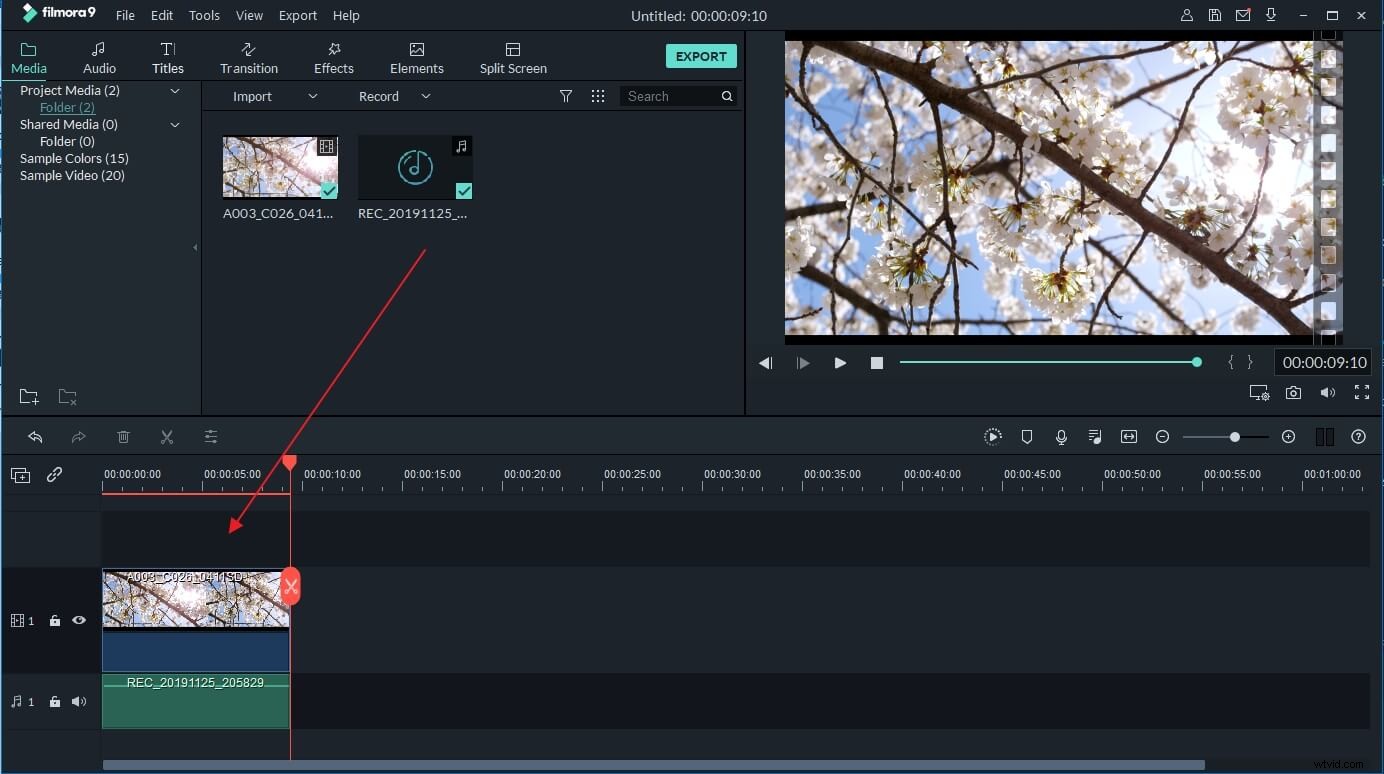The image size is (1384, 774).
Task: Hide the video track with the eye toggle
Action: [x=79, y=620]
